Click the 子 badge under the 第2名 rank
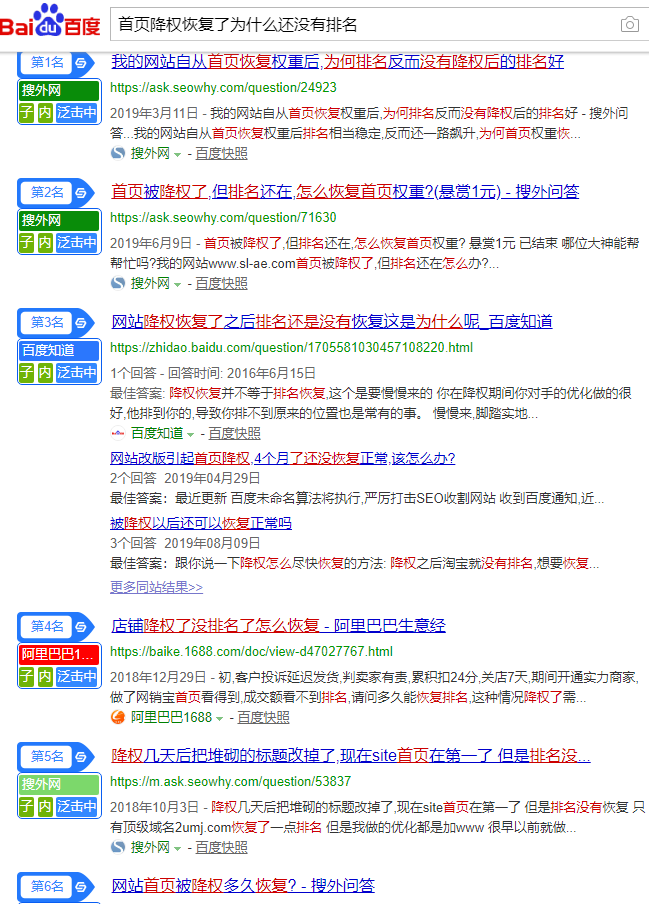The image size is (649, 904). pos(27,242)
